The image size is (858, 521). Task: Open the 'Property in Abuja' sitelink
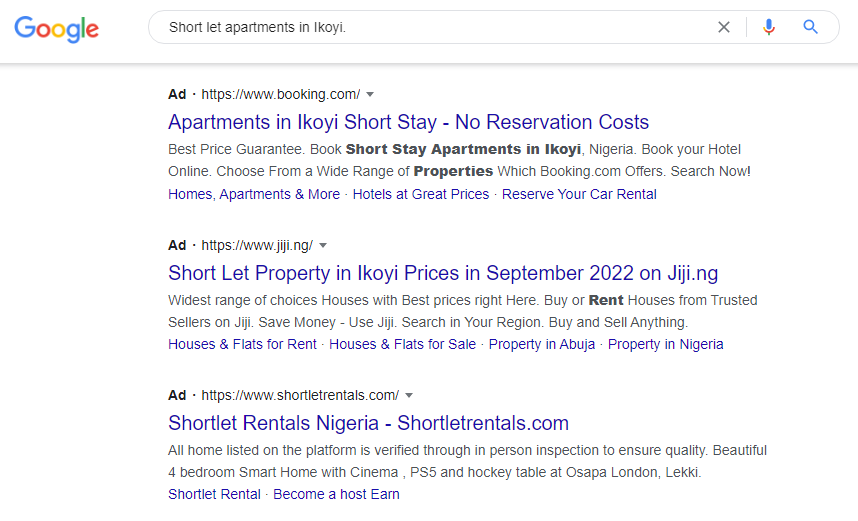(541, 344)
